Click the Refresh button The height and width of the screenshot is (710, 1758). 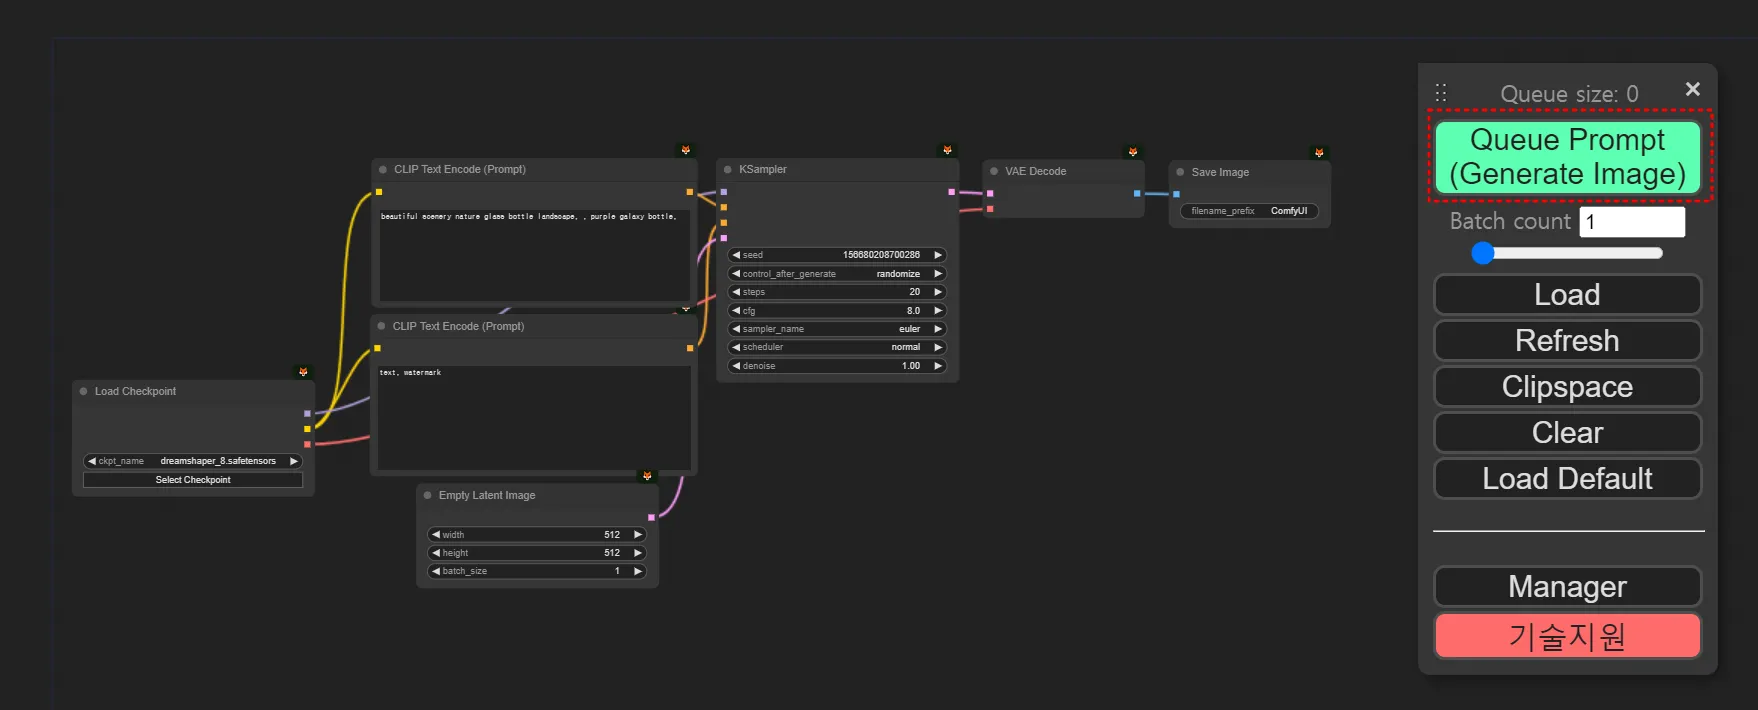click(1567, 341)
